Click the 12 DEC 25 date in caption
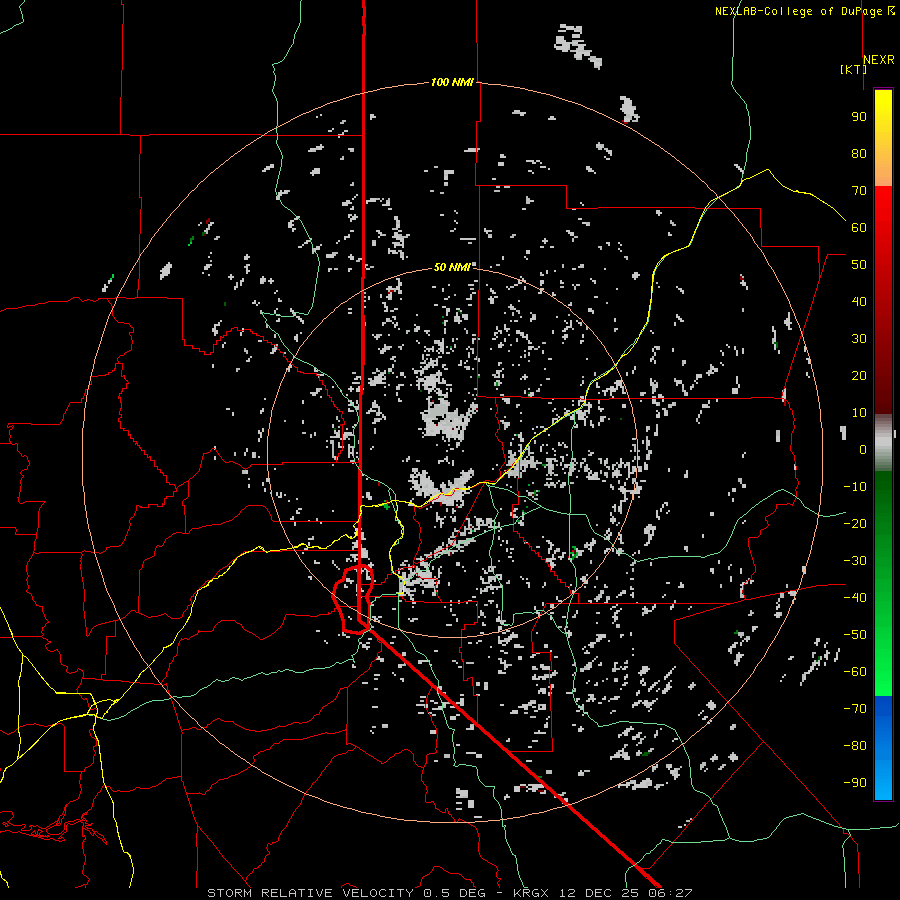 (601, 893)
